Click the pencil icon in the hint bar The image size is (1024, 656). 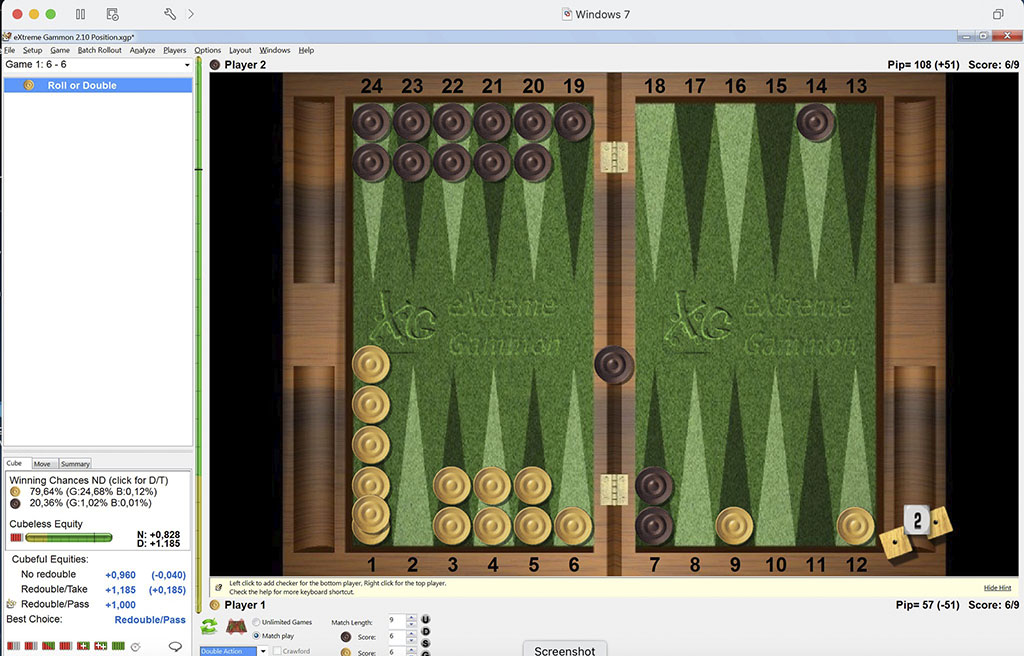(218, 587)
